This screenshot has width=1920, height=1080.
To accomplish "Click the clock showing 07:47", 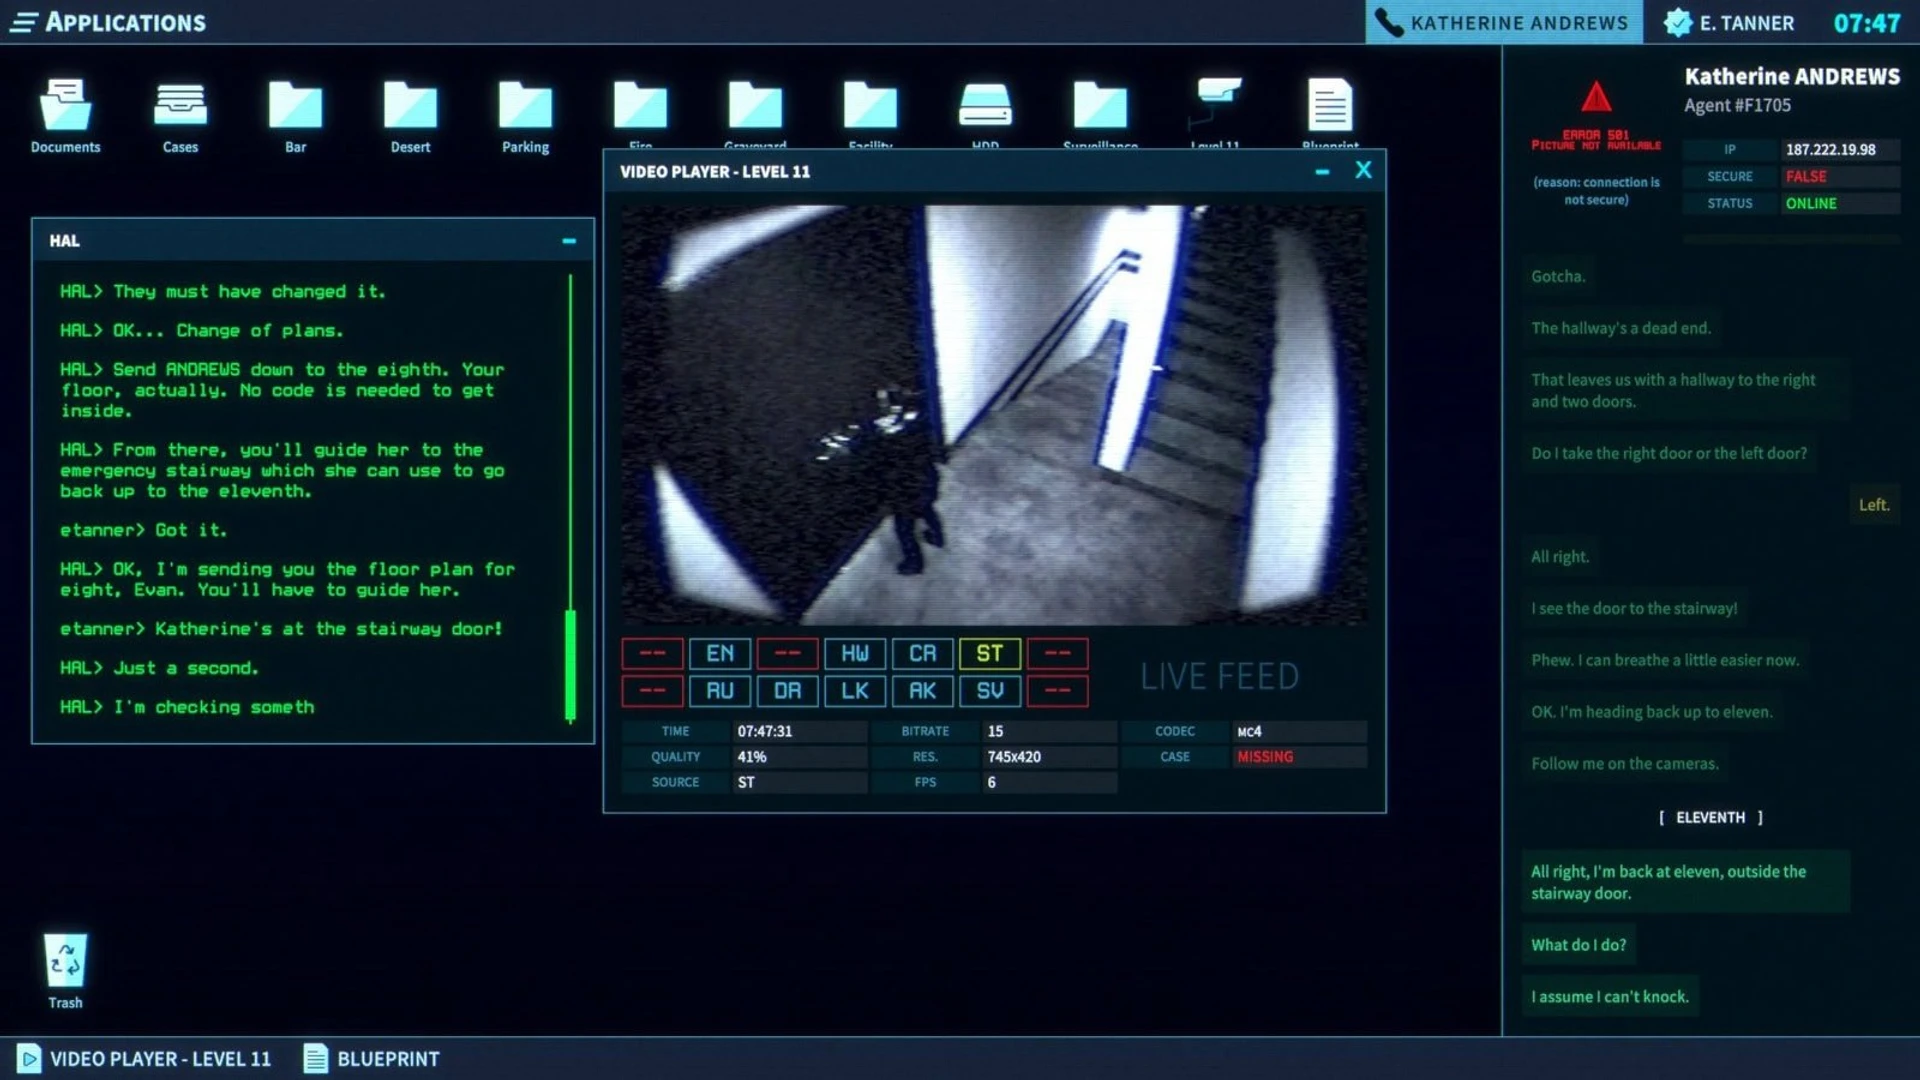I will pyautogui.click(x=1866, y=23).
